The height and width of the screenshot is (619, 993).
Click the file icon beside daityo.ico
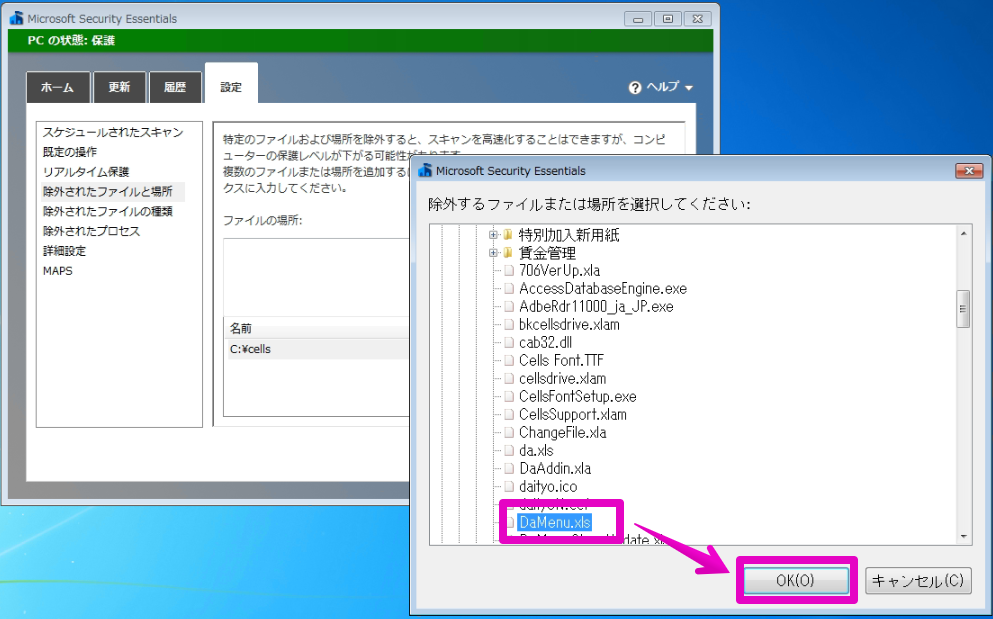pyautogui.click(x=509, y=487)
